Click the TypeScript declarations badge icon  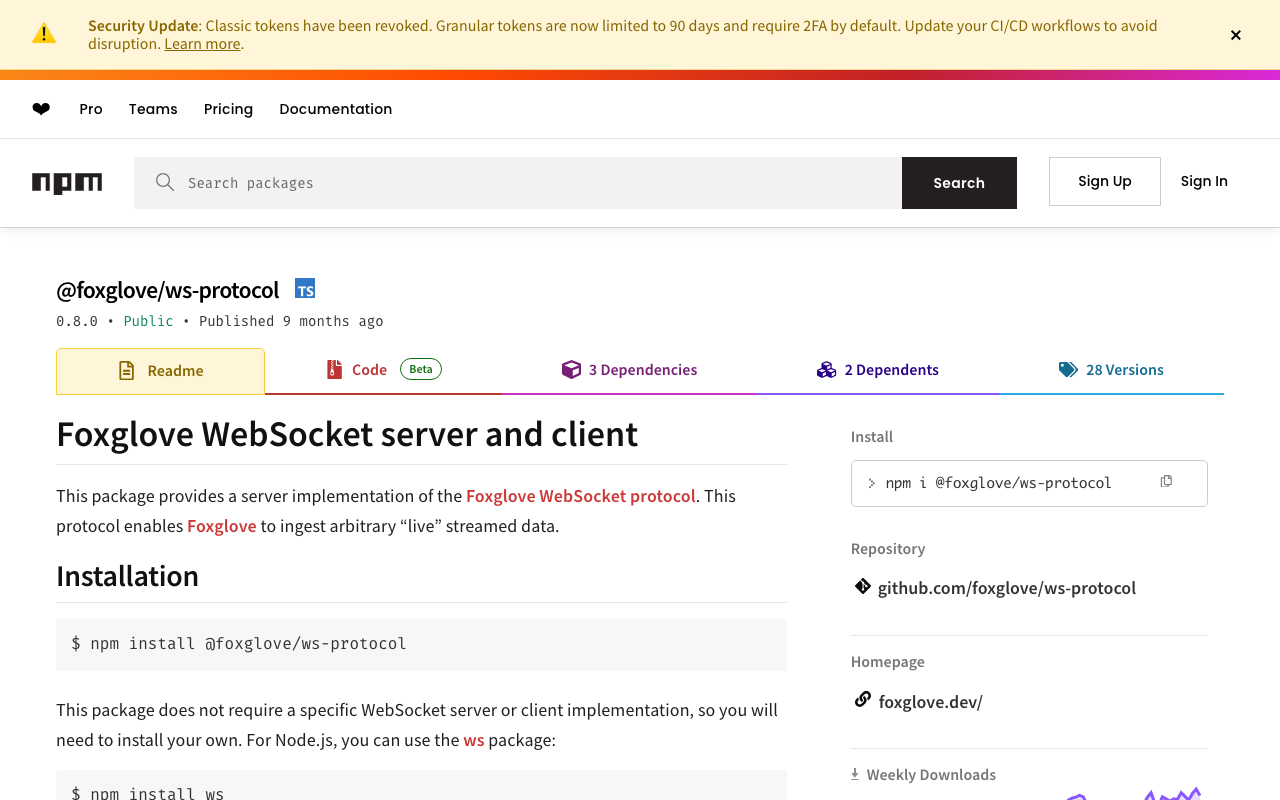click(305, 289)
